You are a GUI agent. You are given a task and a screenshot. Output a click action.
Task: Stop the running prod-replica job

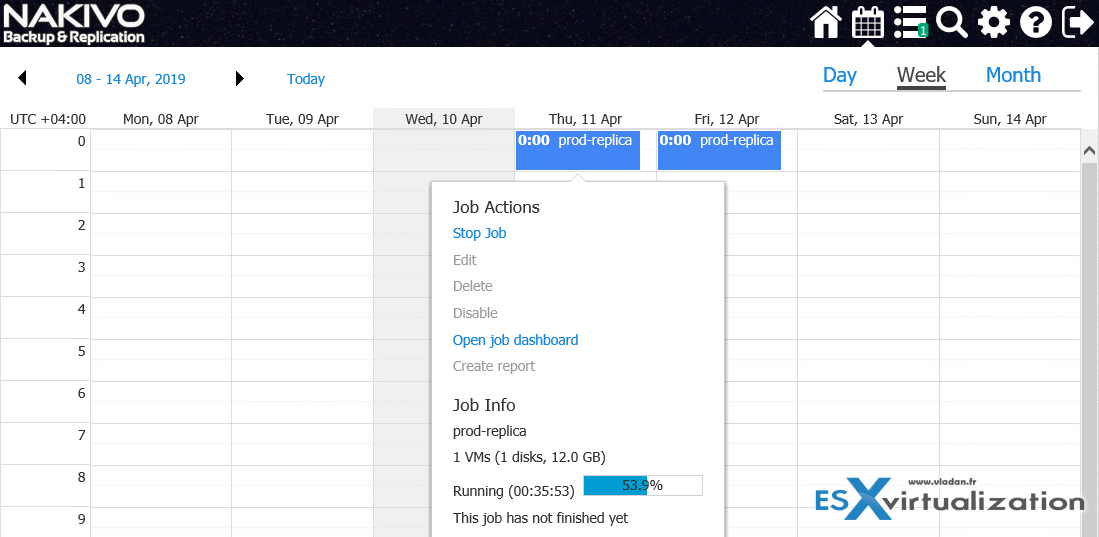479,233
